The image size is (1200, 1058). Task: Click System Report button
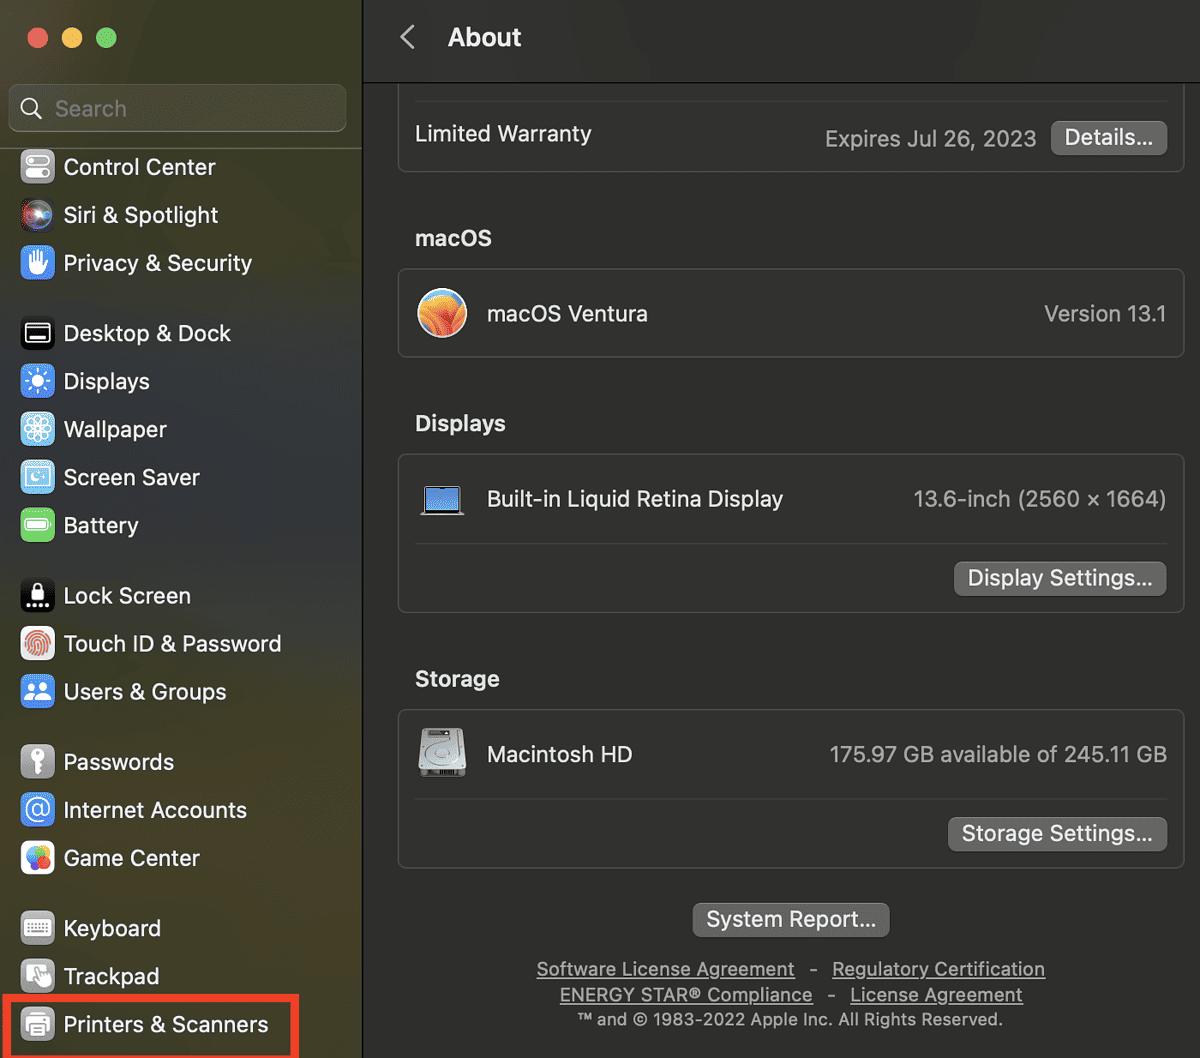coord(790,919)
